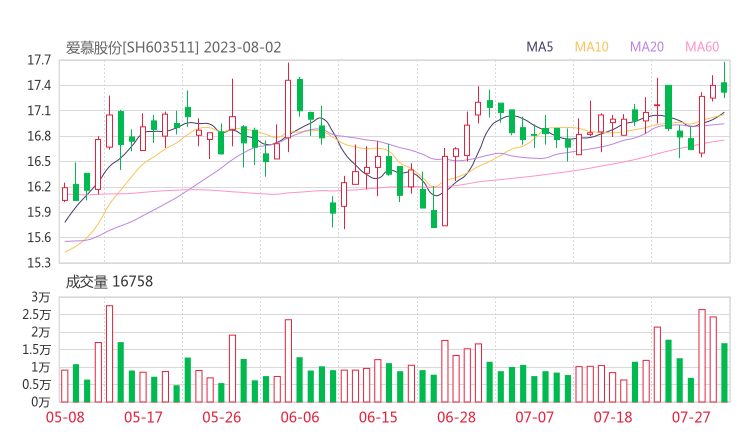This screenshot has width=740, height=440.
Task: Select the 05-08 date axis label
Action: click(x=65, y=417)
